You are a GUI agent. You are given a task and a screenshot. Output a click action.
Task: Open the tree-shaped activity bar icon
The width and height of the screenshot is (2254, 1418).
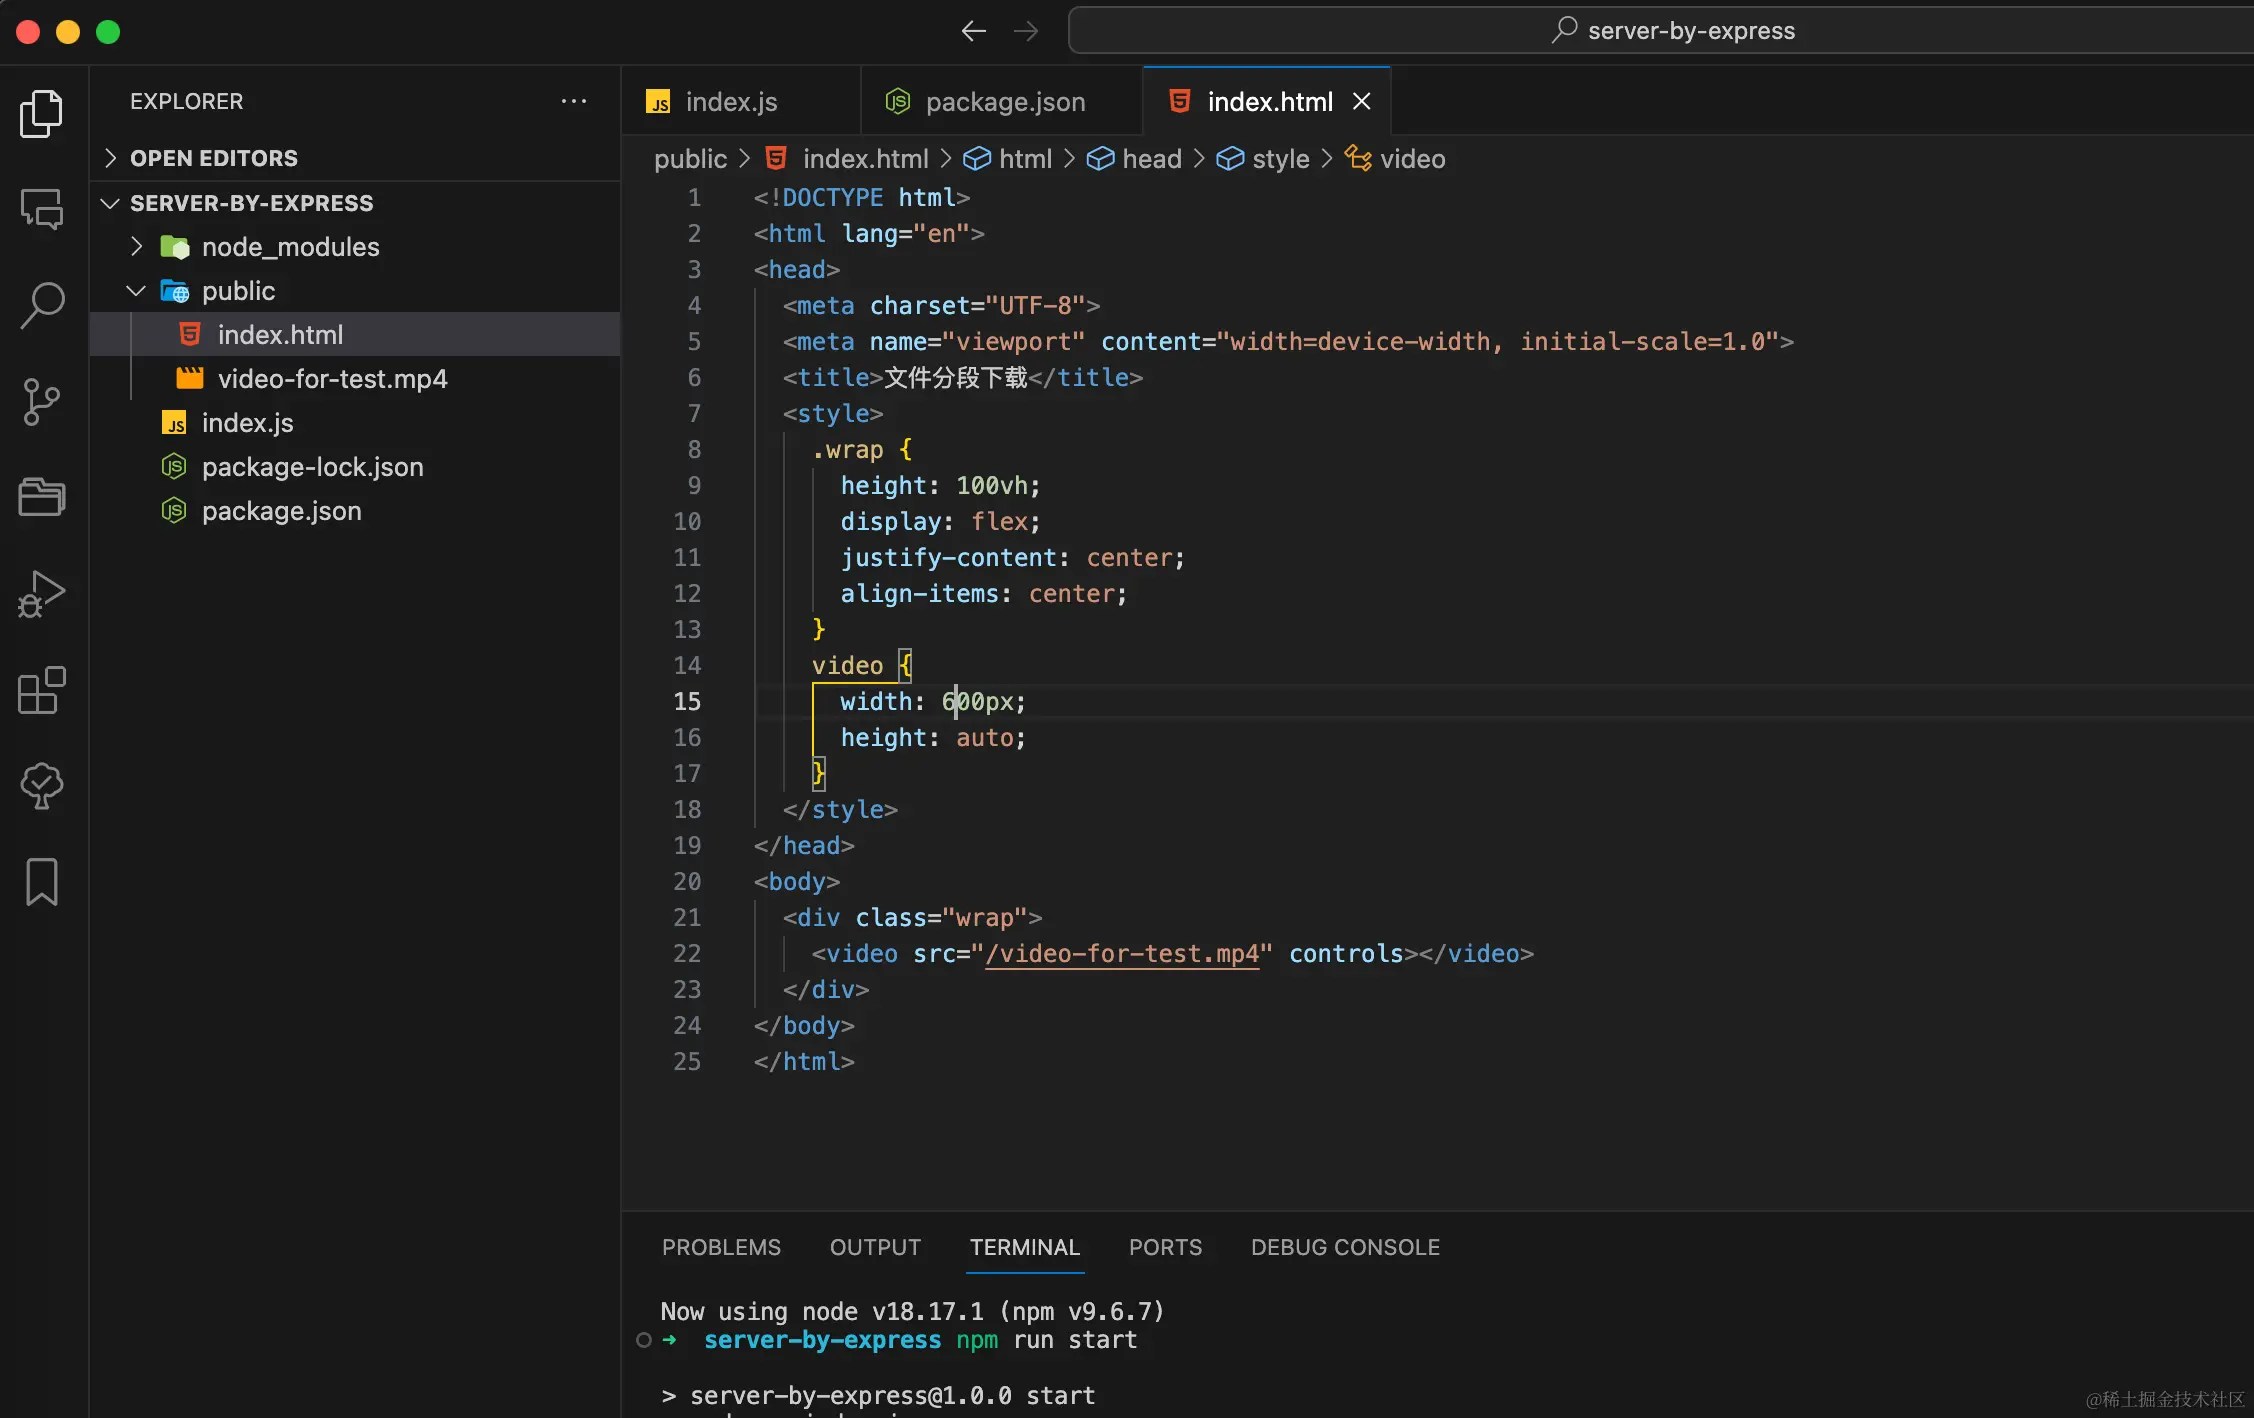click(42, 786)
